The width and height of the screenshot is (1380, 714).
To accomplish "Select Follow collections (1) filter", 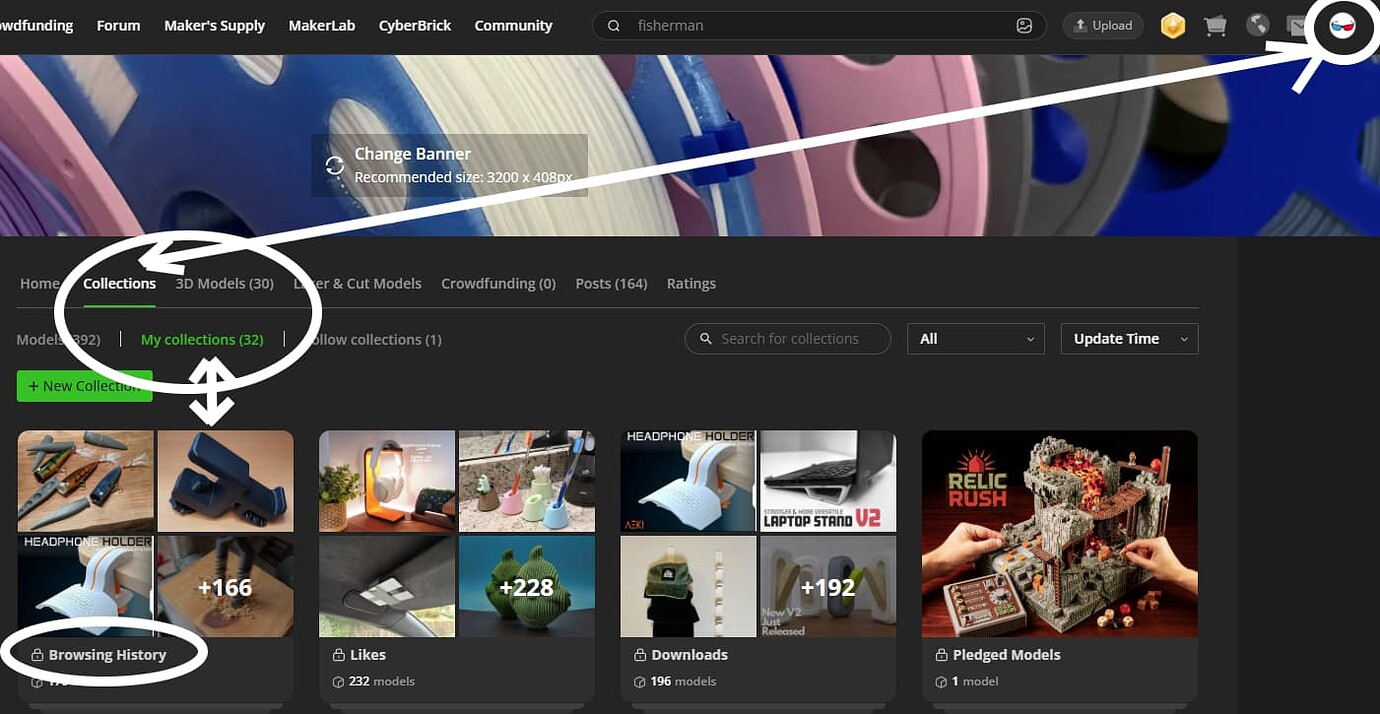I will pyautogui.click(x=372, y=339).
